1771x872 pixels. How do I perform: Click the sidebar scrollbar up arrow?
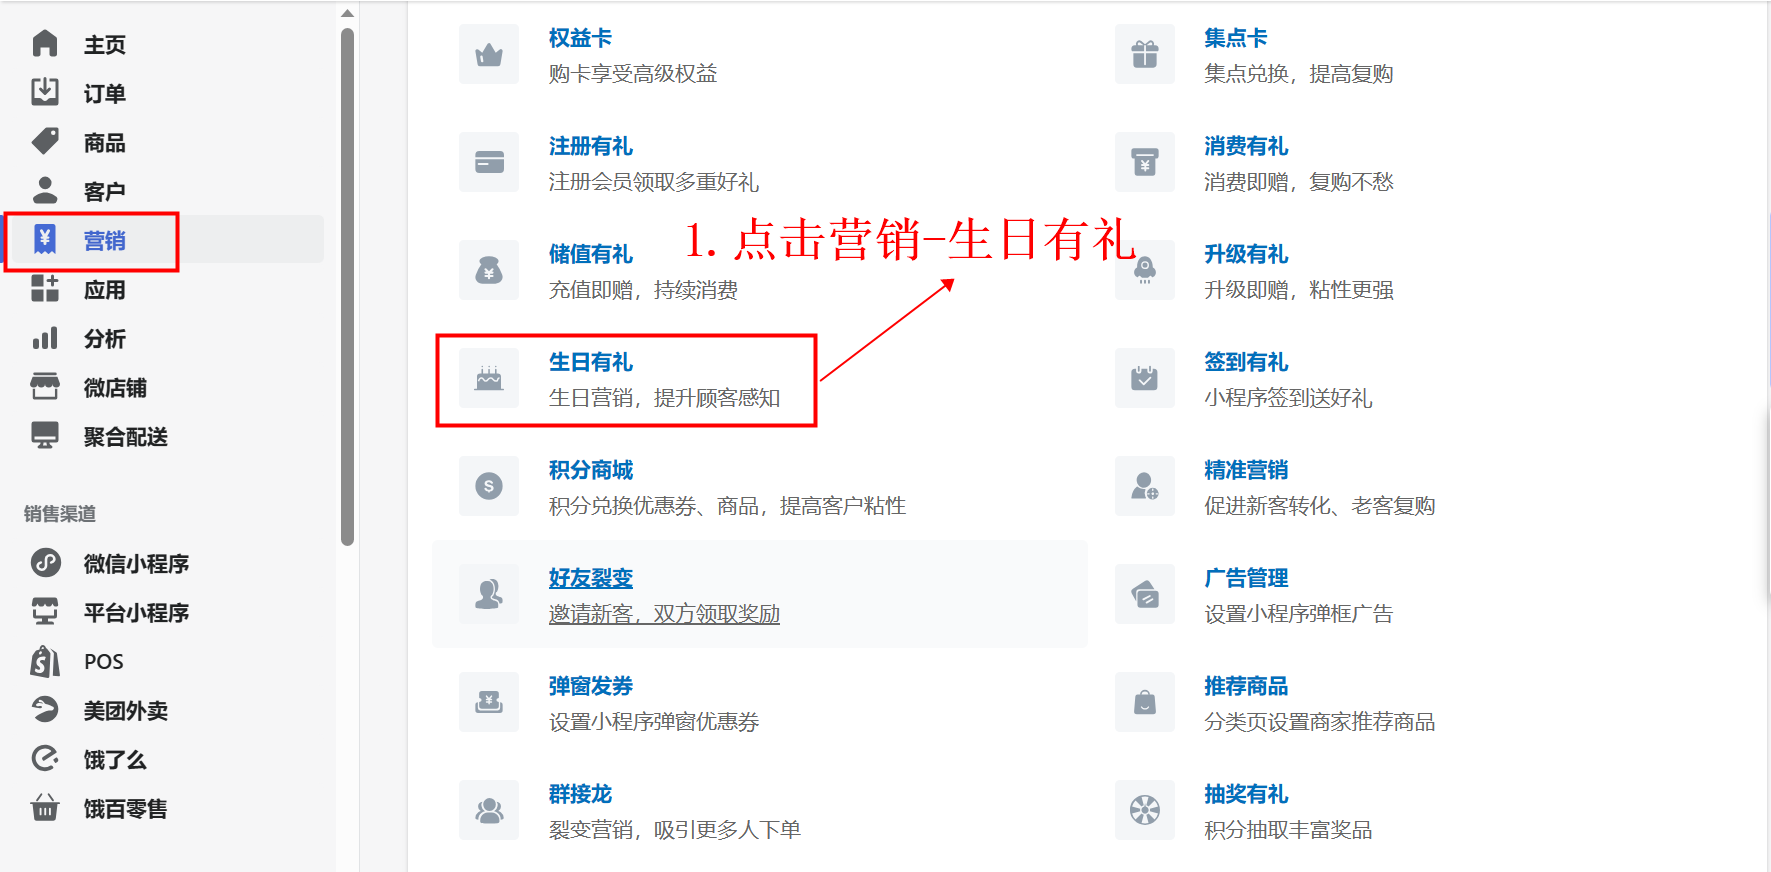[347, 13]
